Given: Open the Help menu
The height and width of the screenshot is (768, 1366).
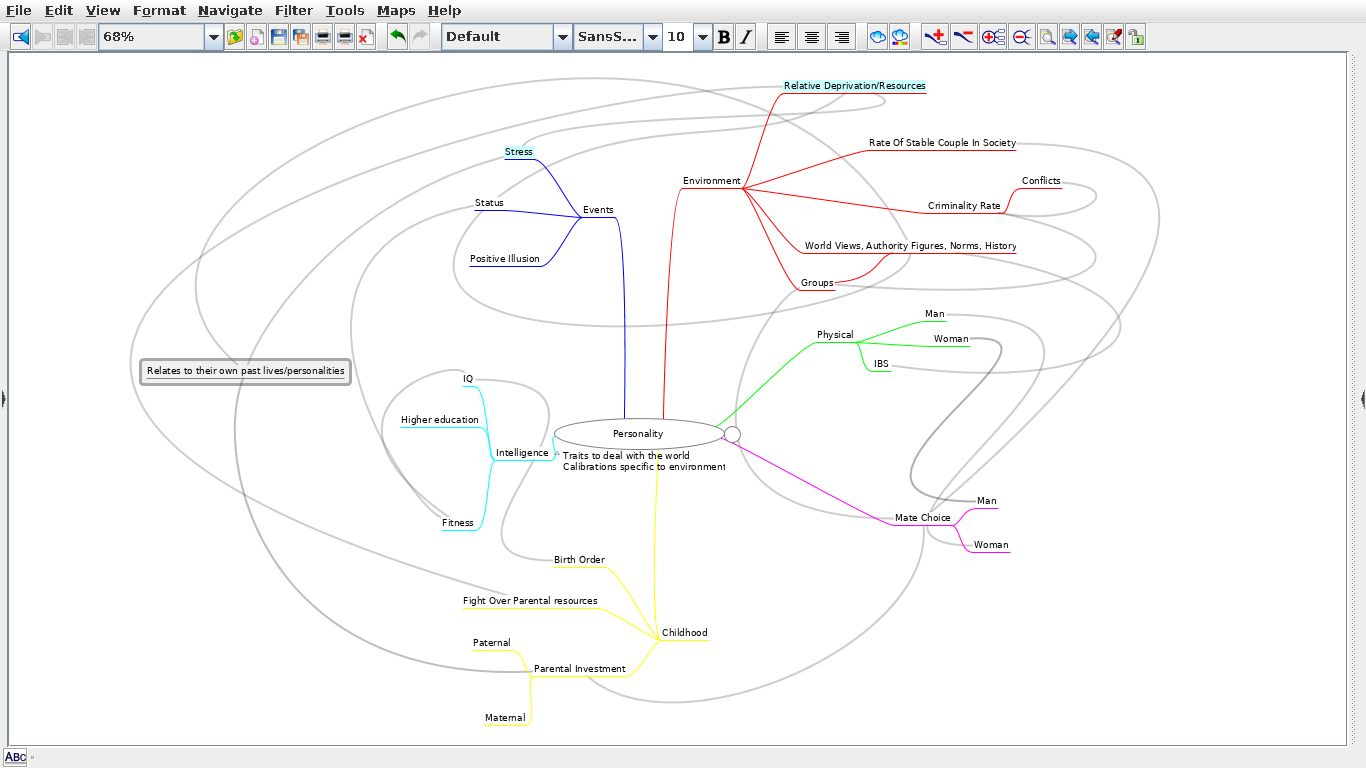Looking at the screenshot, I should pyautogui.click(x=444, y=11).
